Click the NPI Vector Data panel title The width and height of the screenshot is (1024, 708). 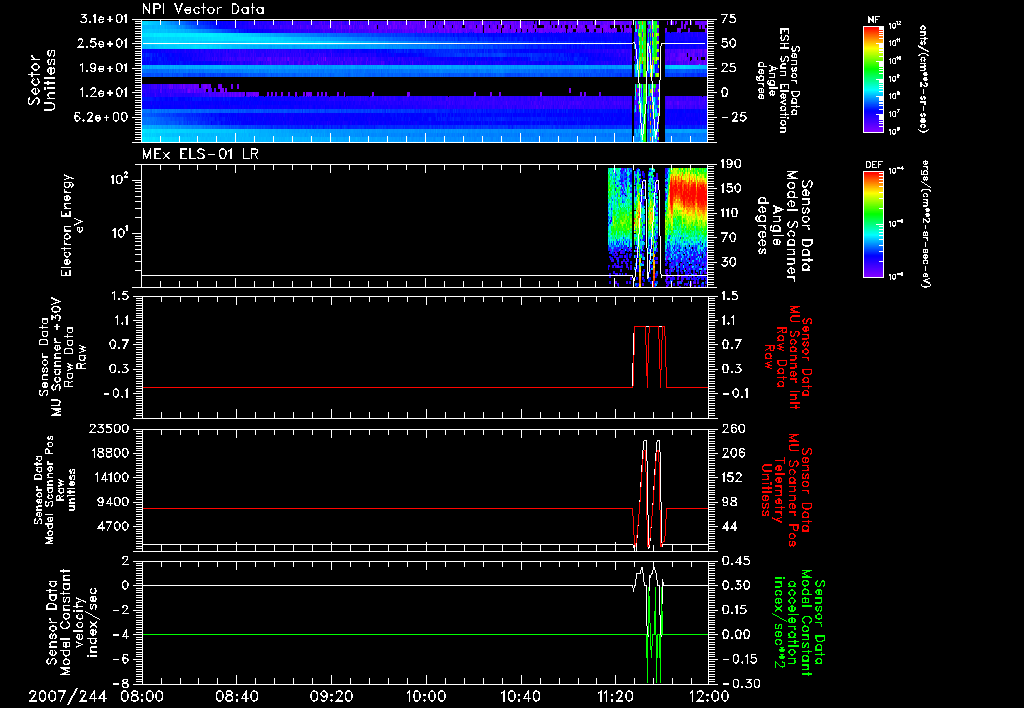[204, 9]
